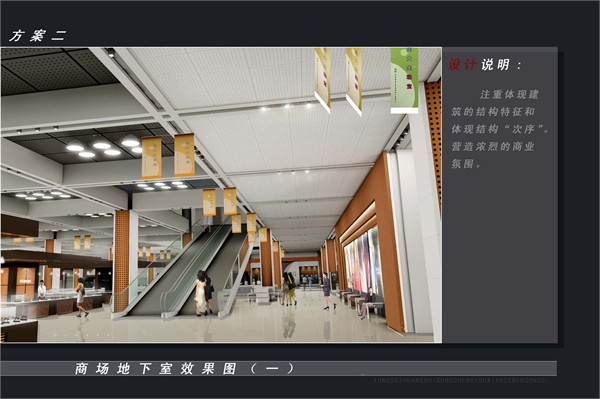Select the illuminated poster wall display
600x399 pixels.
(x=362, y=260)
